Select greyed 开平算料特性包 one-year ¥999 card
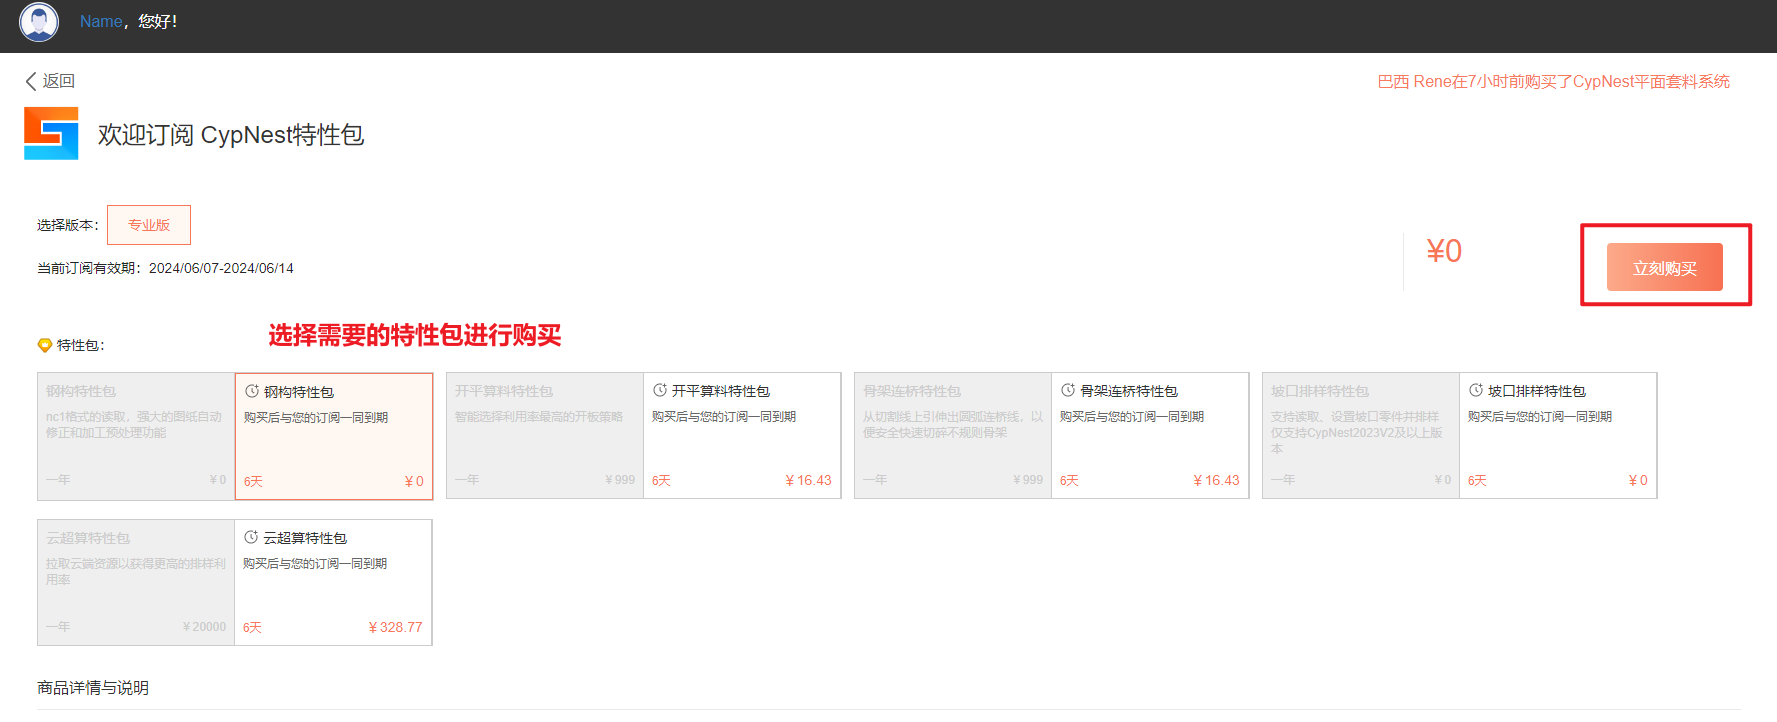 click(545, 435)
